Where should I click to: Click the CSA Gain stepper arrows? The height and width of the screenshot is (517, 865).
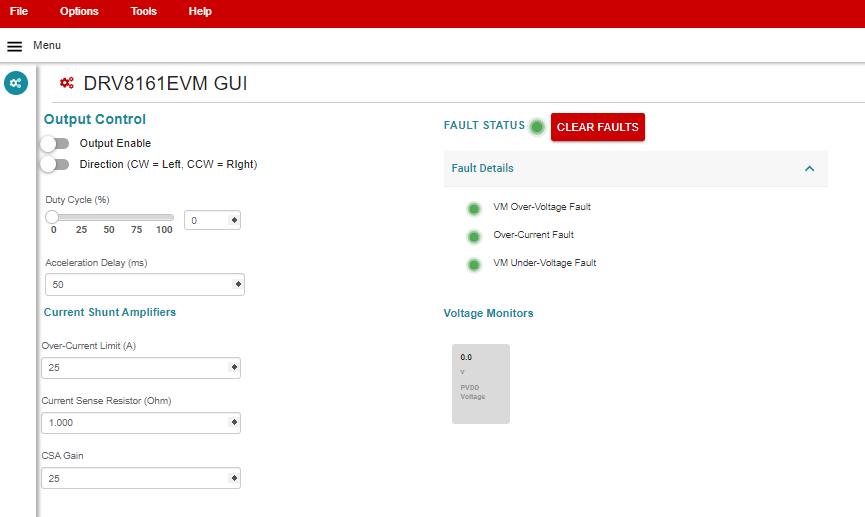(x=234, y=479)
